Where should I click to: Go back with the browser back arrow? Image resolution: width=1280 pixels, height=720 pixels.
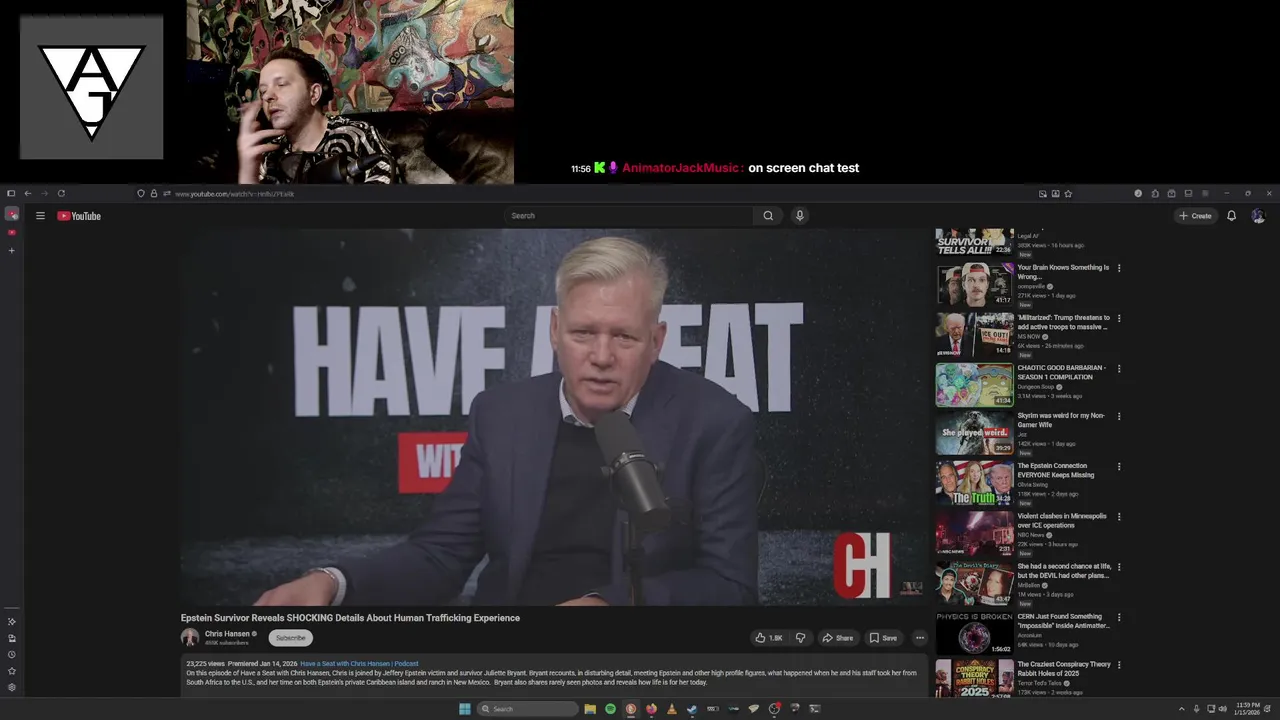click(28, 193)
